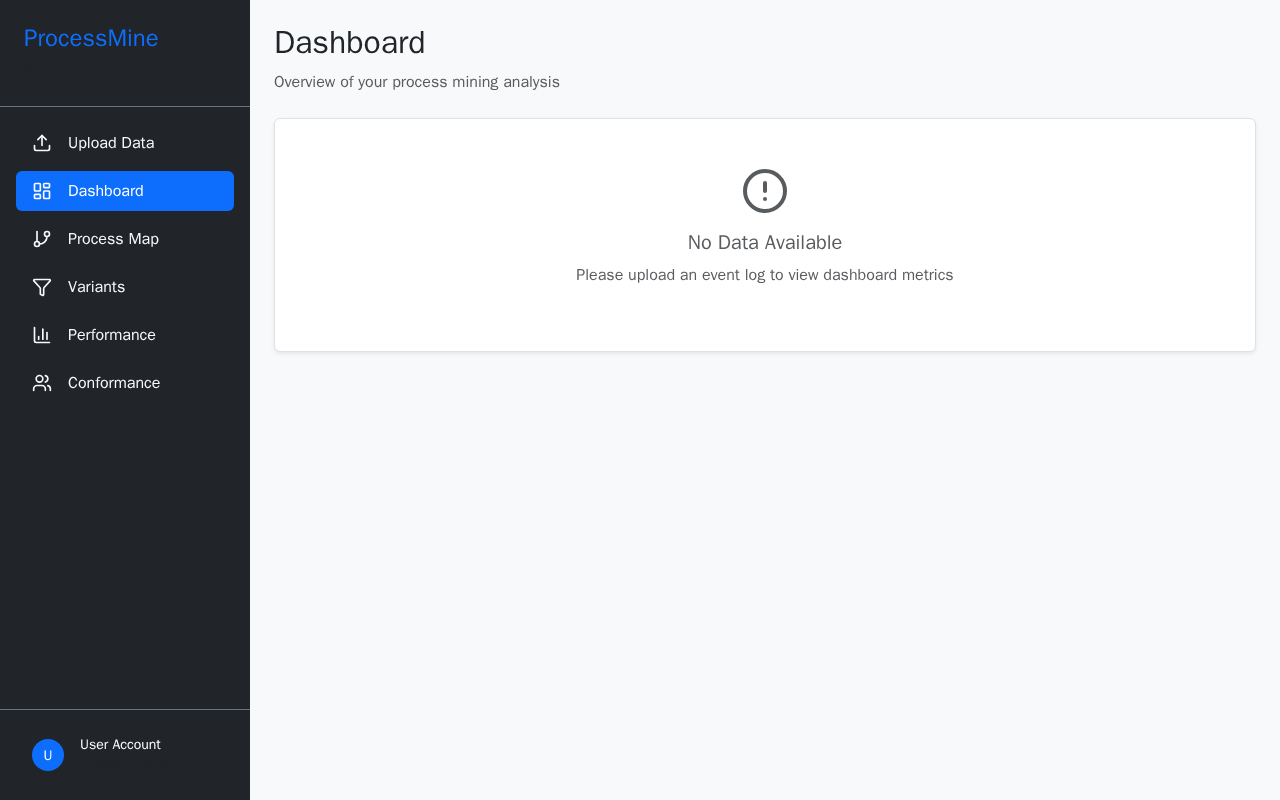Viewport: 1280px width, 800px height.
Task: Click the Upload Data tray icon
Action: click(x=42, y=143)
